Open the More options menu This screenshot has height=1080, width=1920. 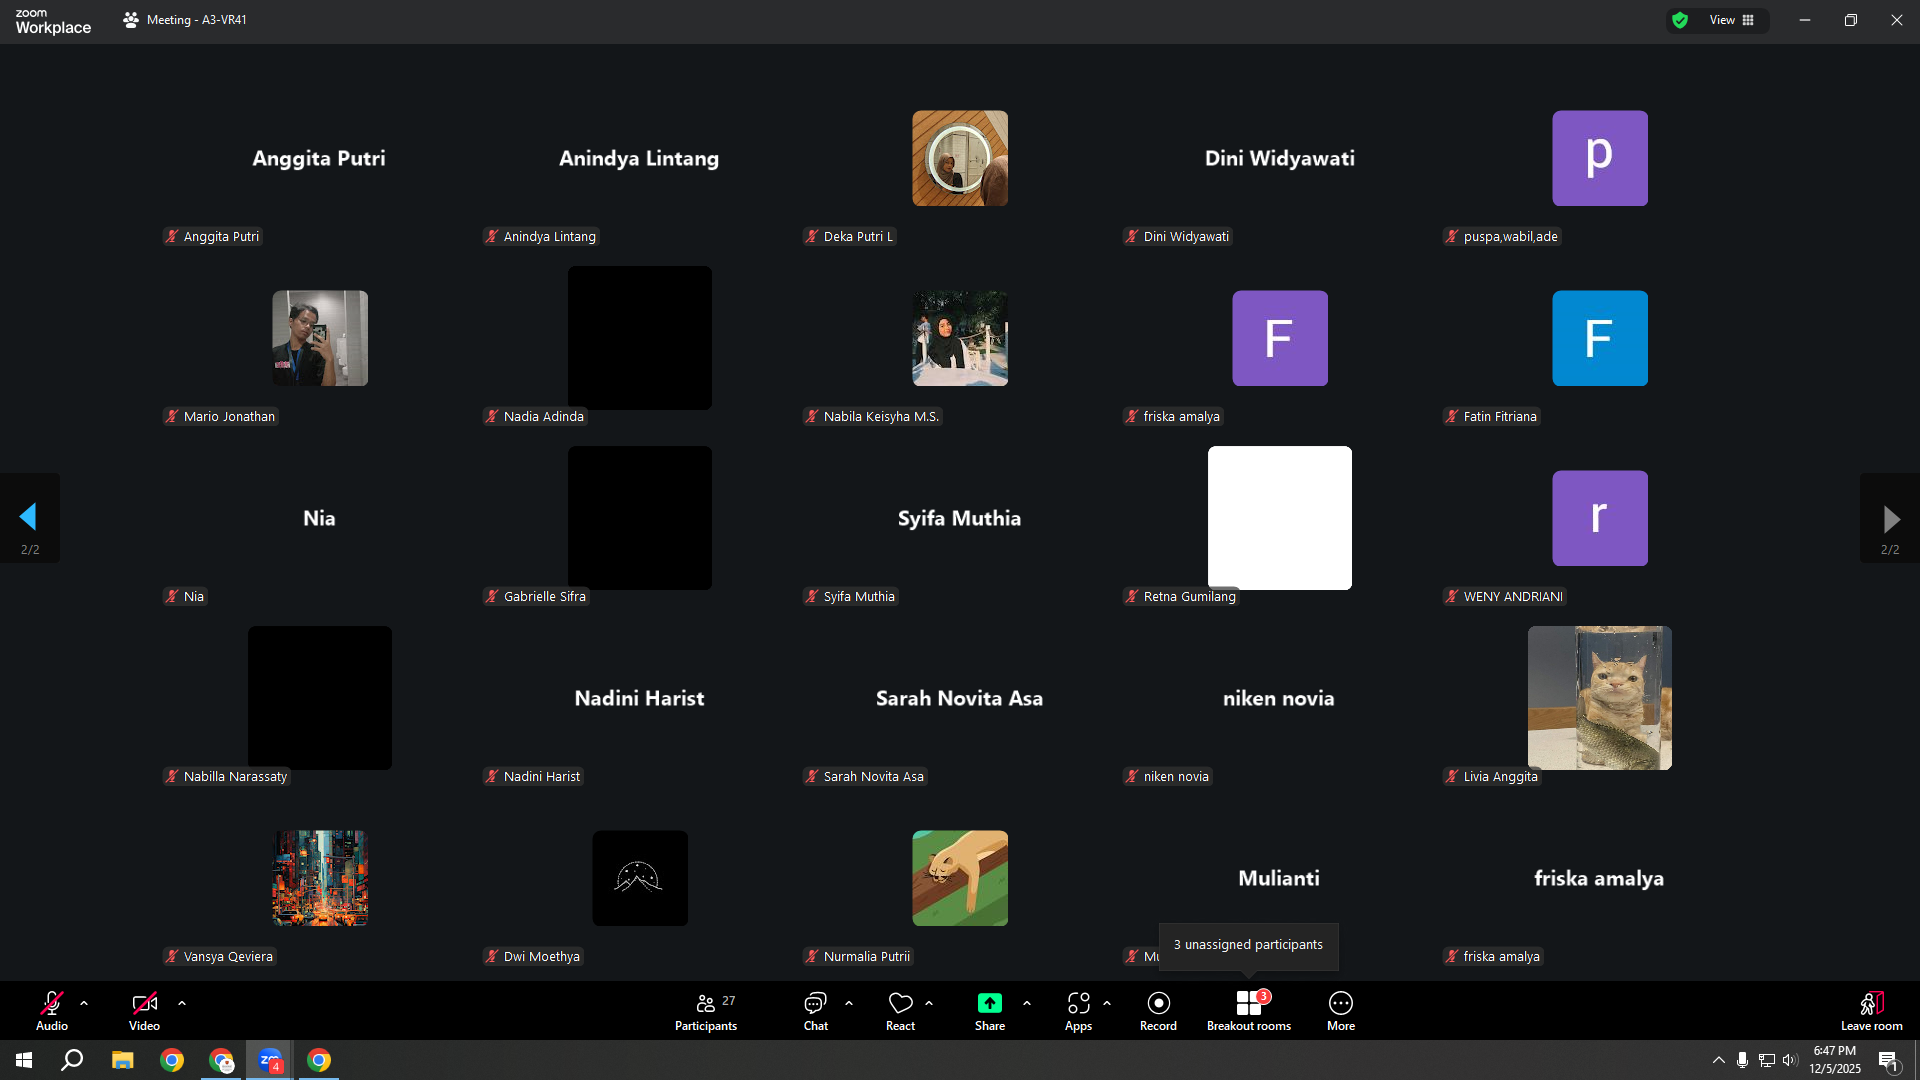(x=1341, y=1010)
